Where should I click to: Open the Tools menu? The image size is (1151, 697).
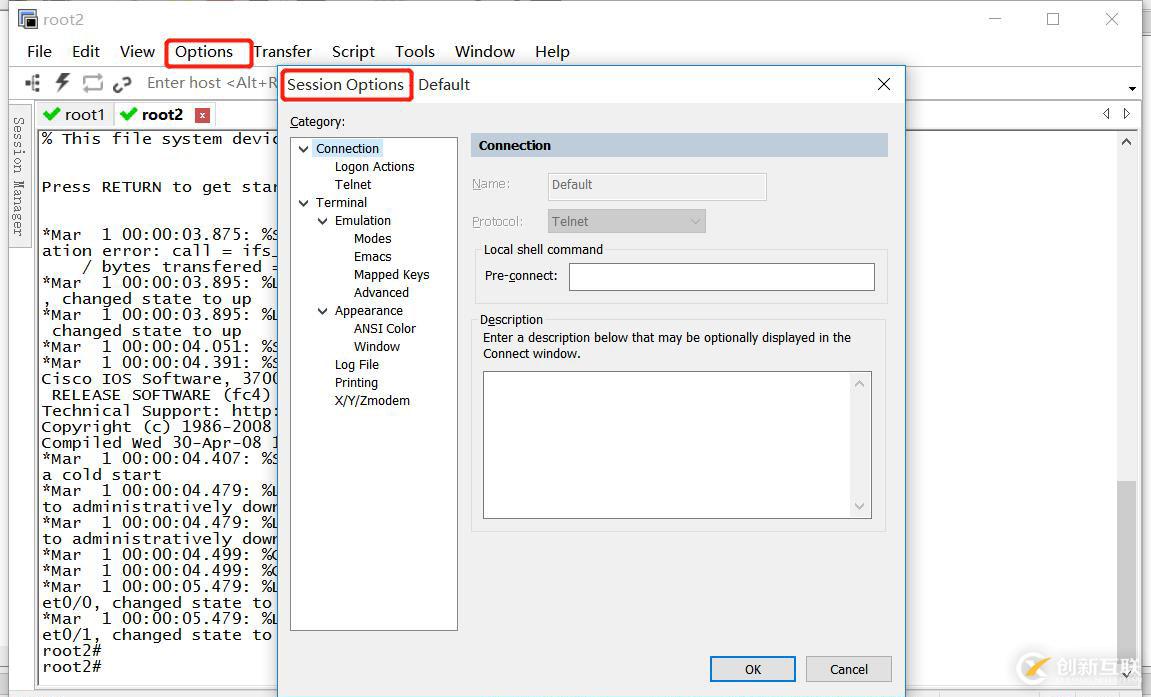(x=415, y=51)
